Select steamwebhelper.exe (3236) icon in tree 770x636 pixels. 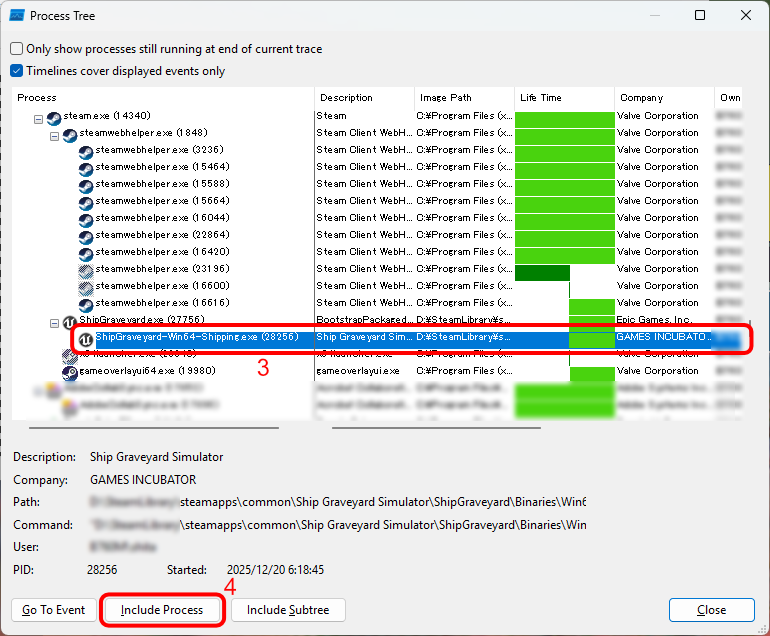coord(86,151)
